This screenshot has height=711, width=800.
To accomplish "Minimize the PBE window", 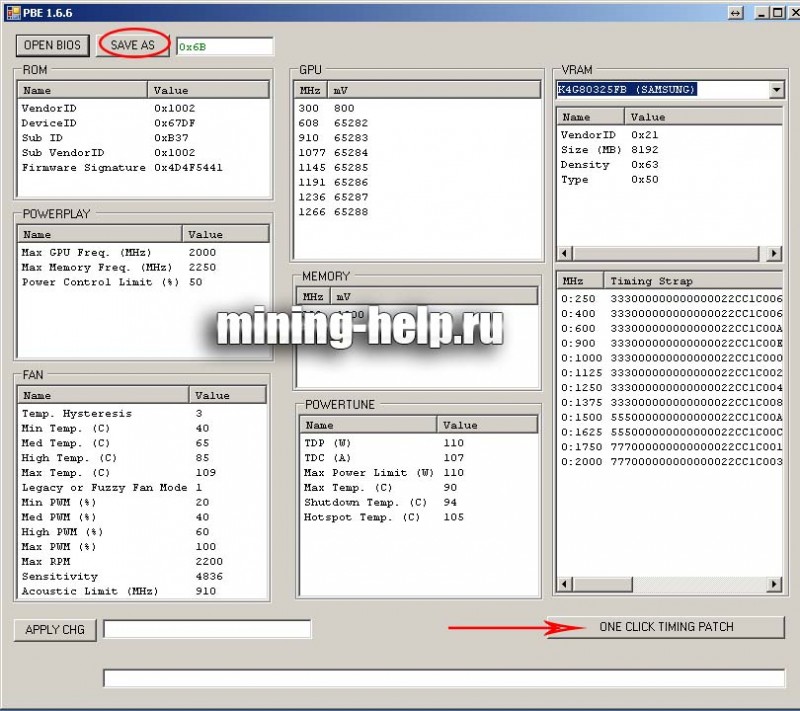I will 762,12.
